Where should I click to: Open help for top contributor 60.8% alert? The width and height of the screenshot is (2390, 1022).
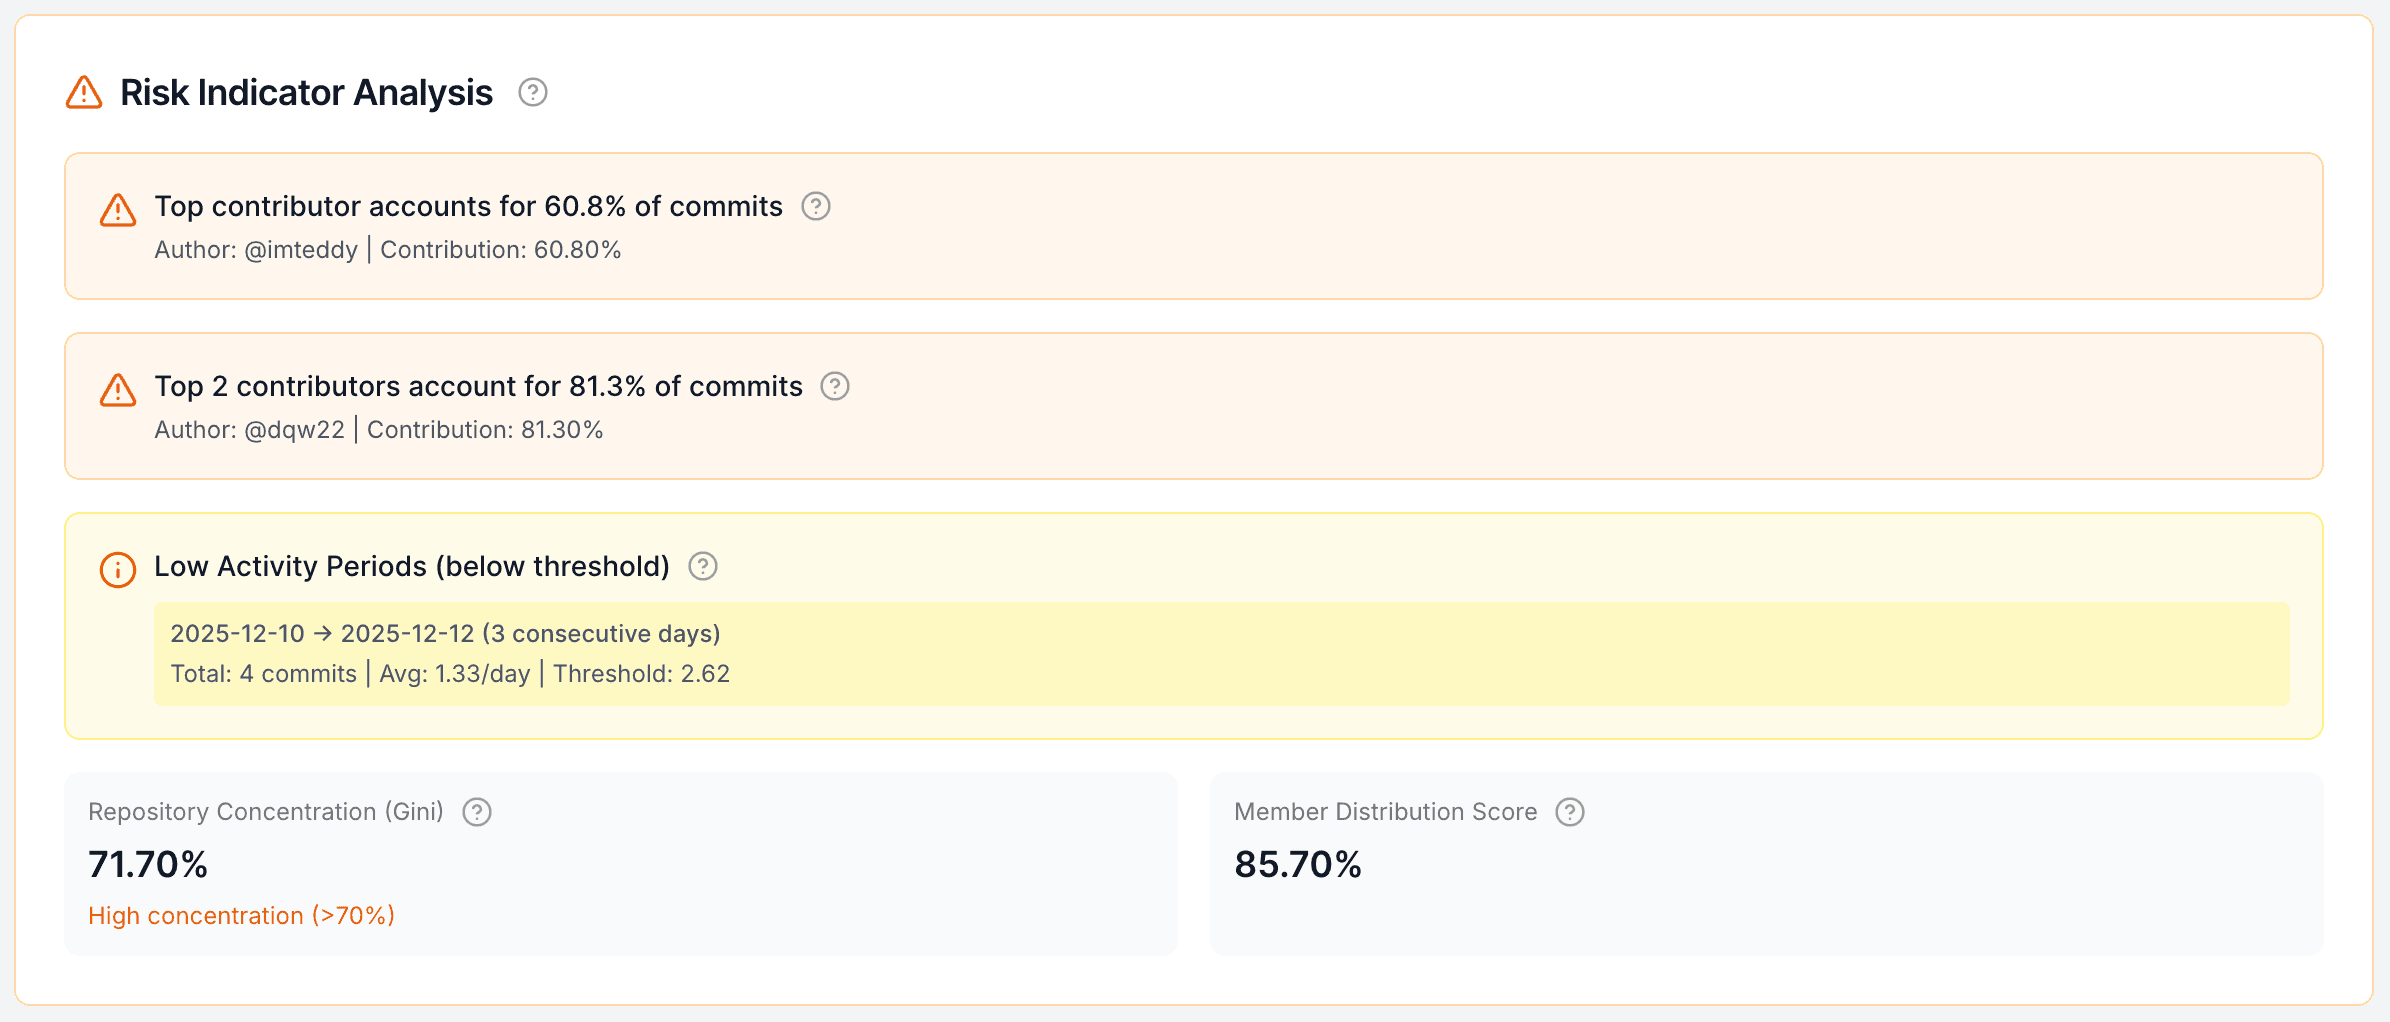click(x=816, y=206)
